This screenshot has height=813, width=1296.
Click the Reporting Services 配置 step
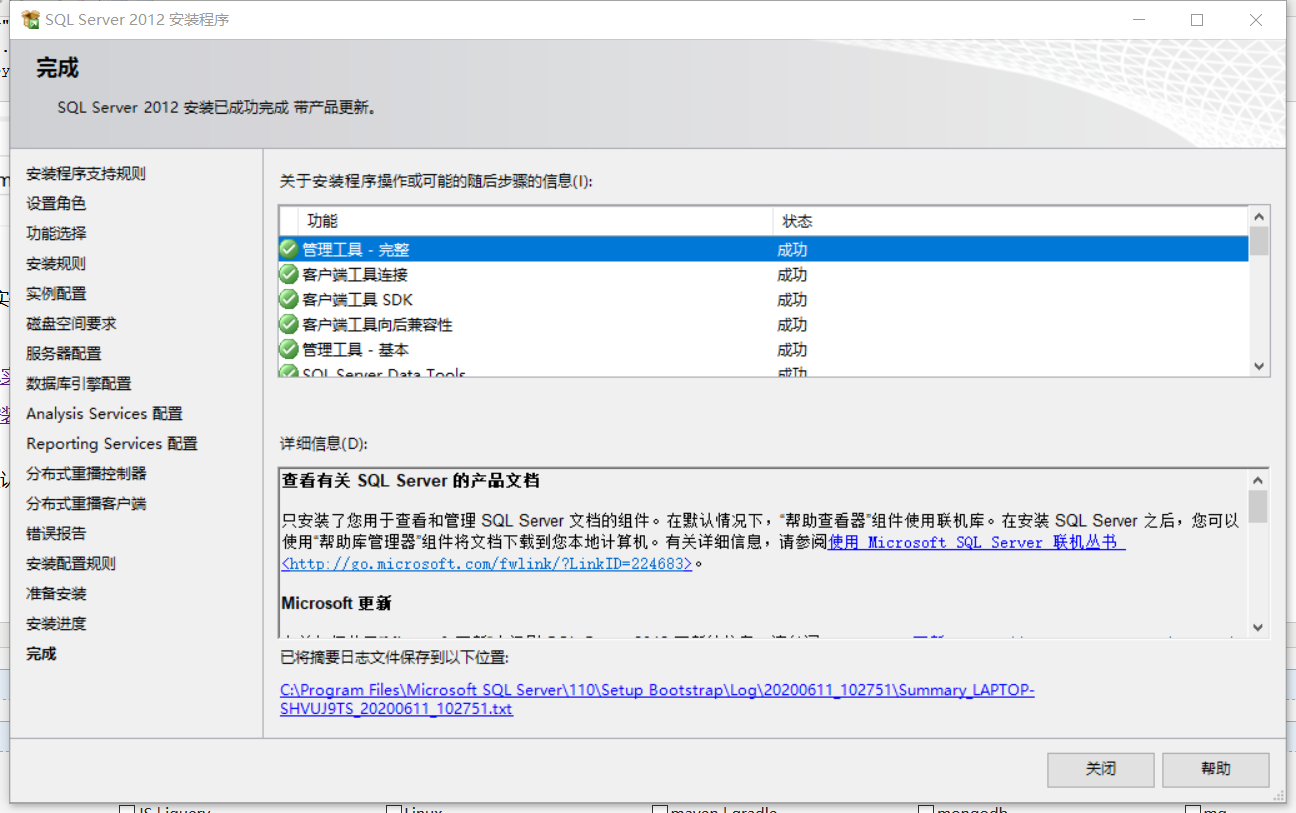tap(112, 443)
